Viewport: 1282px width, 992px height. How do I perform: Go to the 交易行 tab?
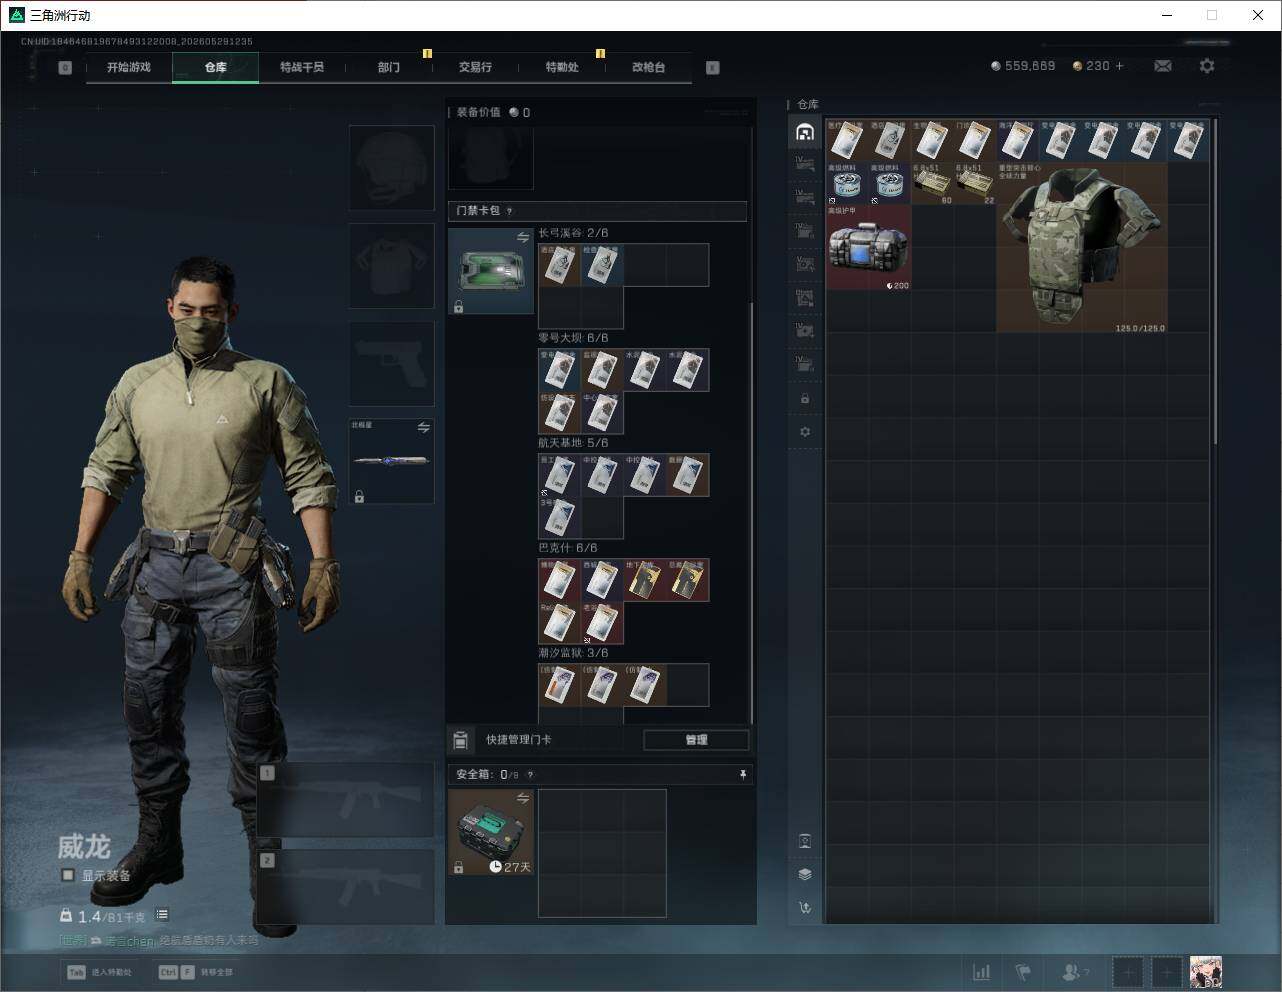pos(475,67)
